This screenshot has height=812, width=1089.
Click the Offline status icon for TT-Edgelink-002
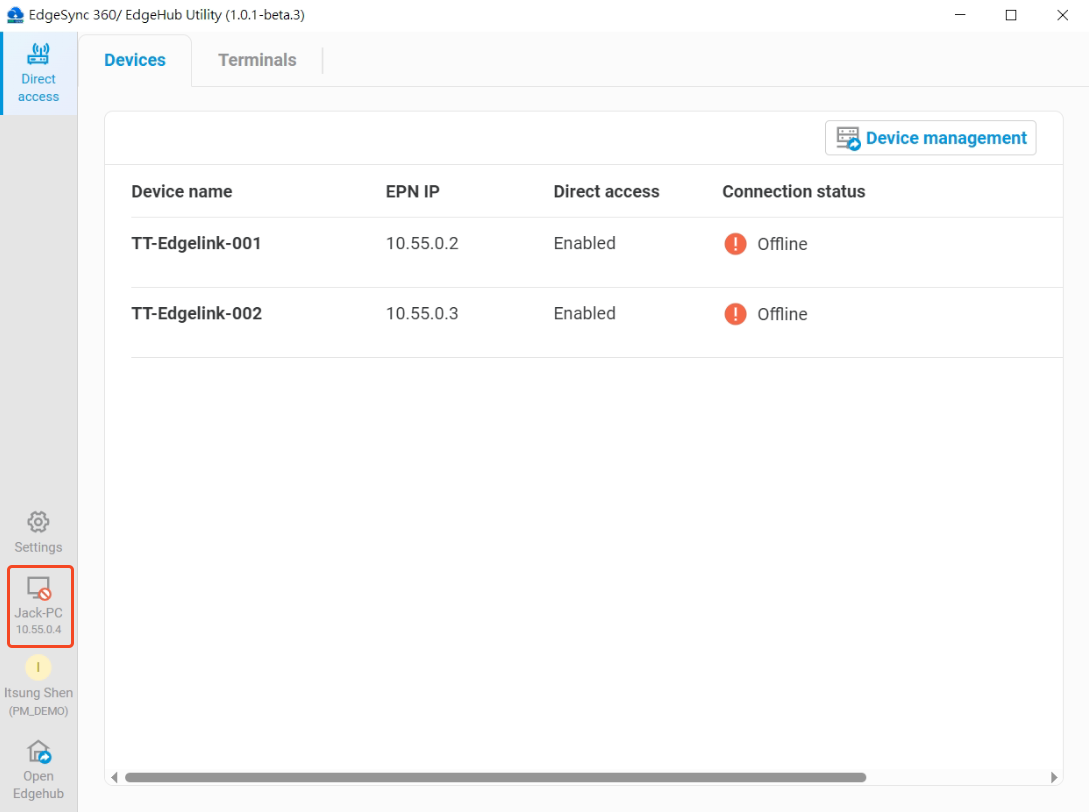click(735, 313)
